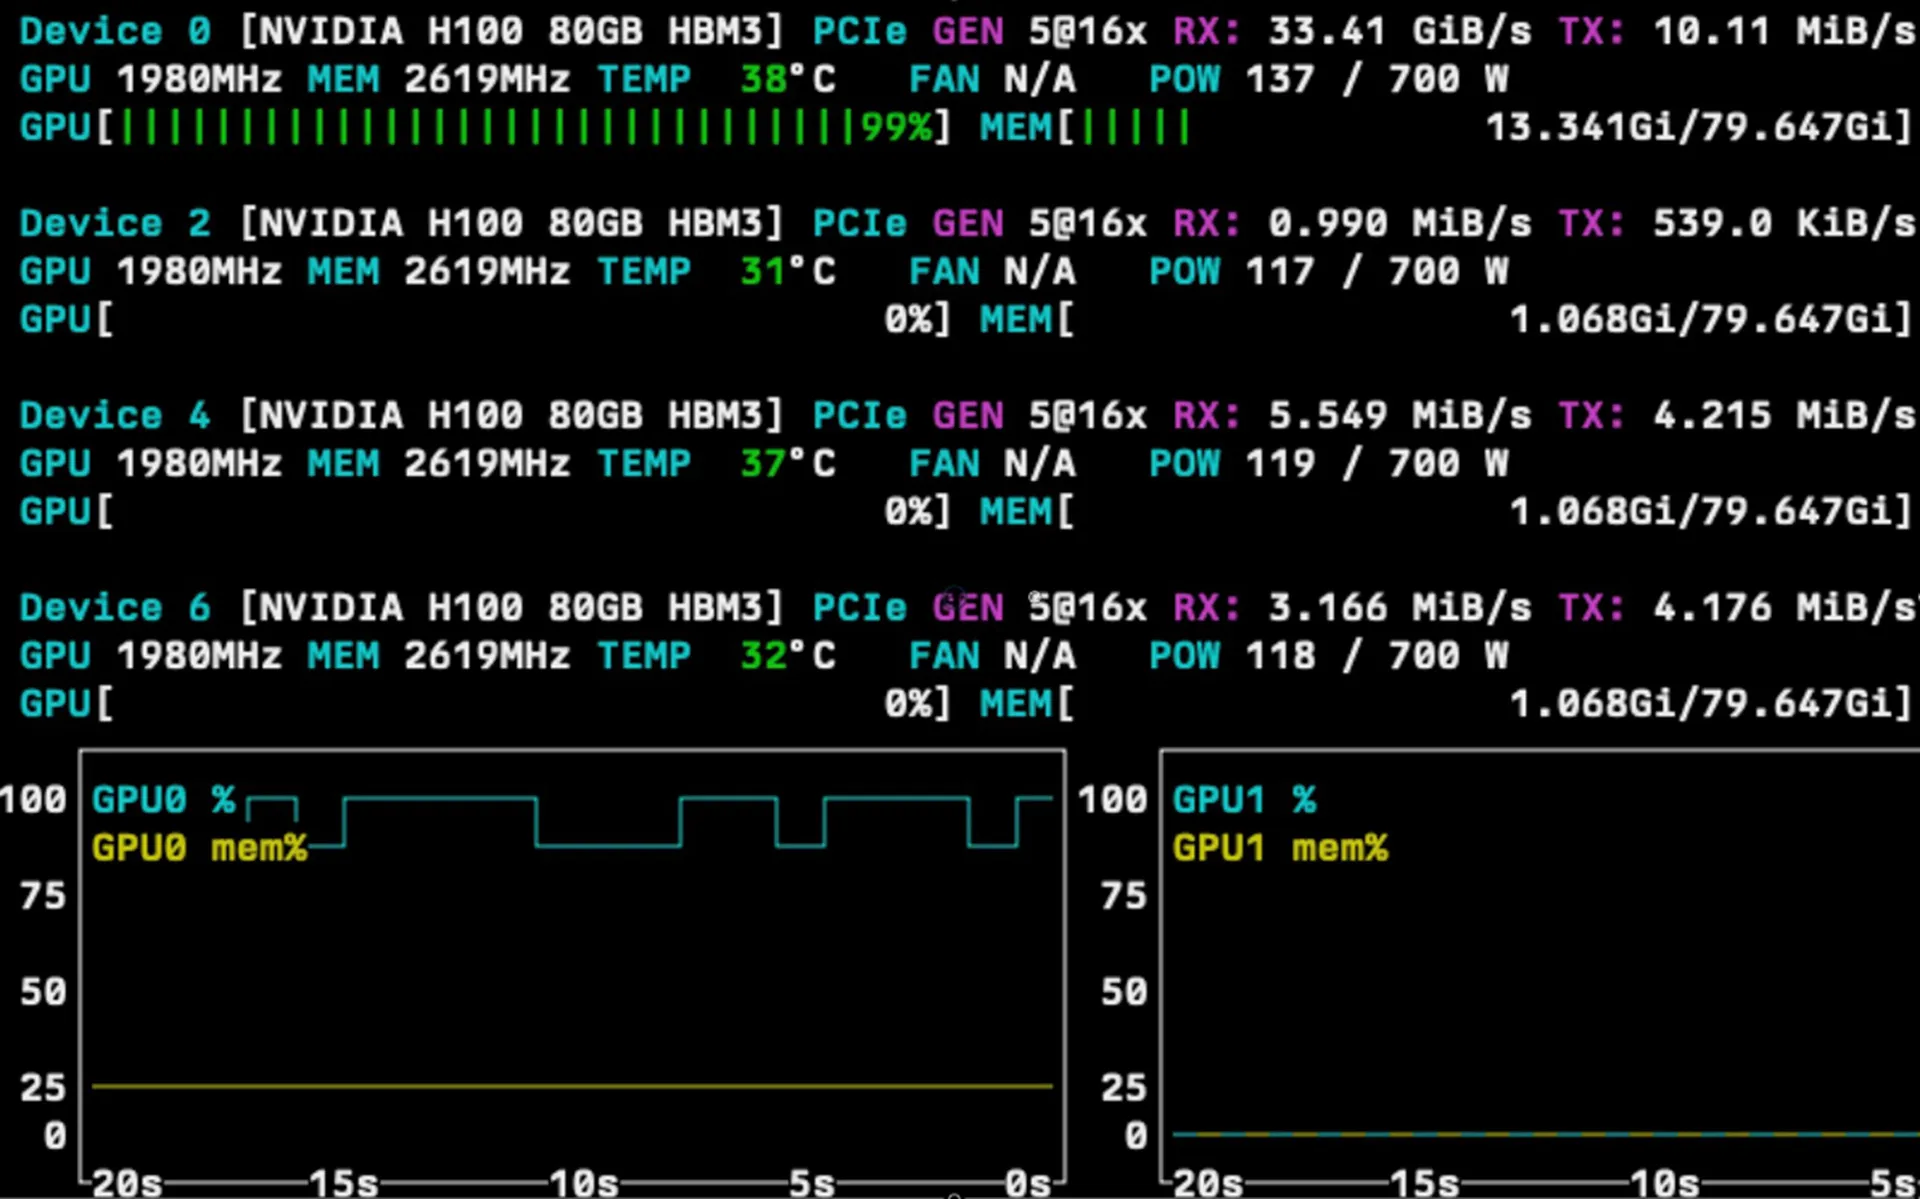1920x1199 pixels.
Task: Select the Device 6 header label
Action: click(115, 607)
